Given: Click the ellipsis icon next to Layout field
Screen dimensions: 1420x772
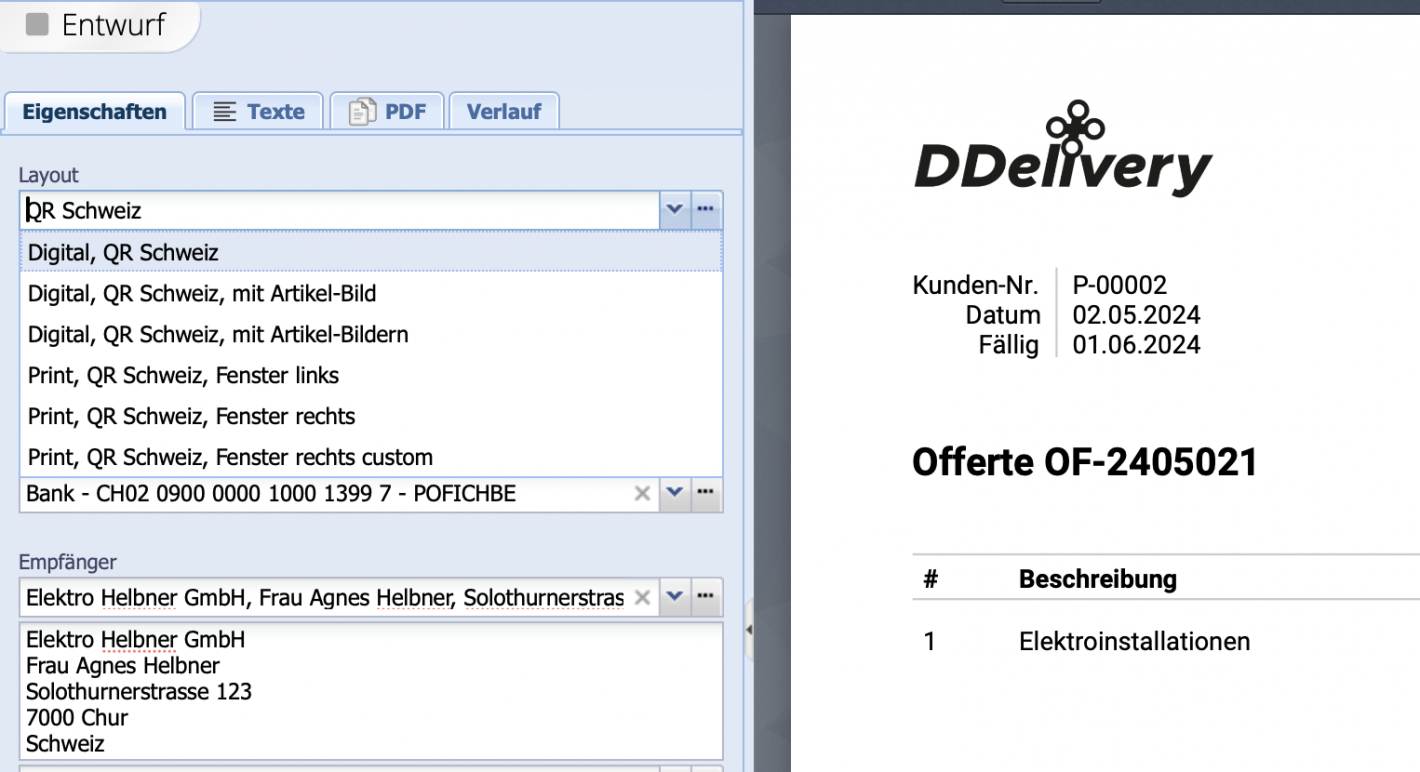Looking at the screenshot, I should pos(706,210).
